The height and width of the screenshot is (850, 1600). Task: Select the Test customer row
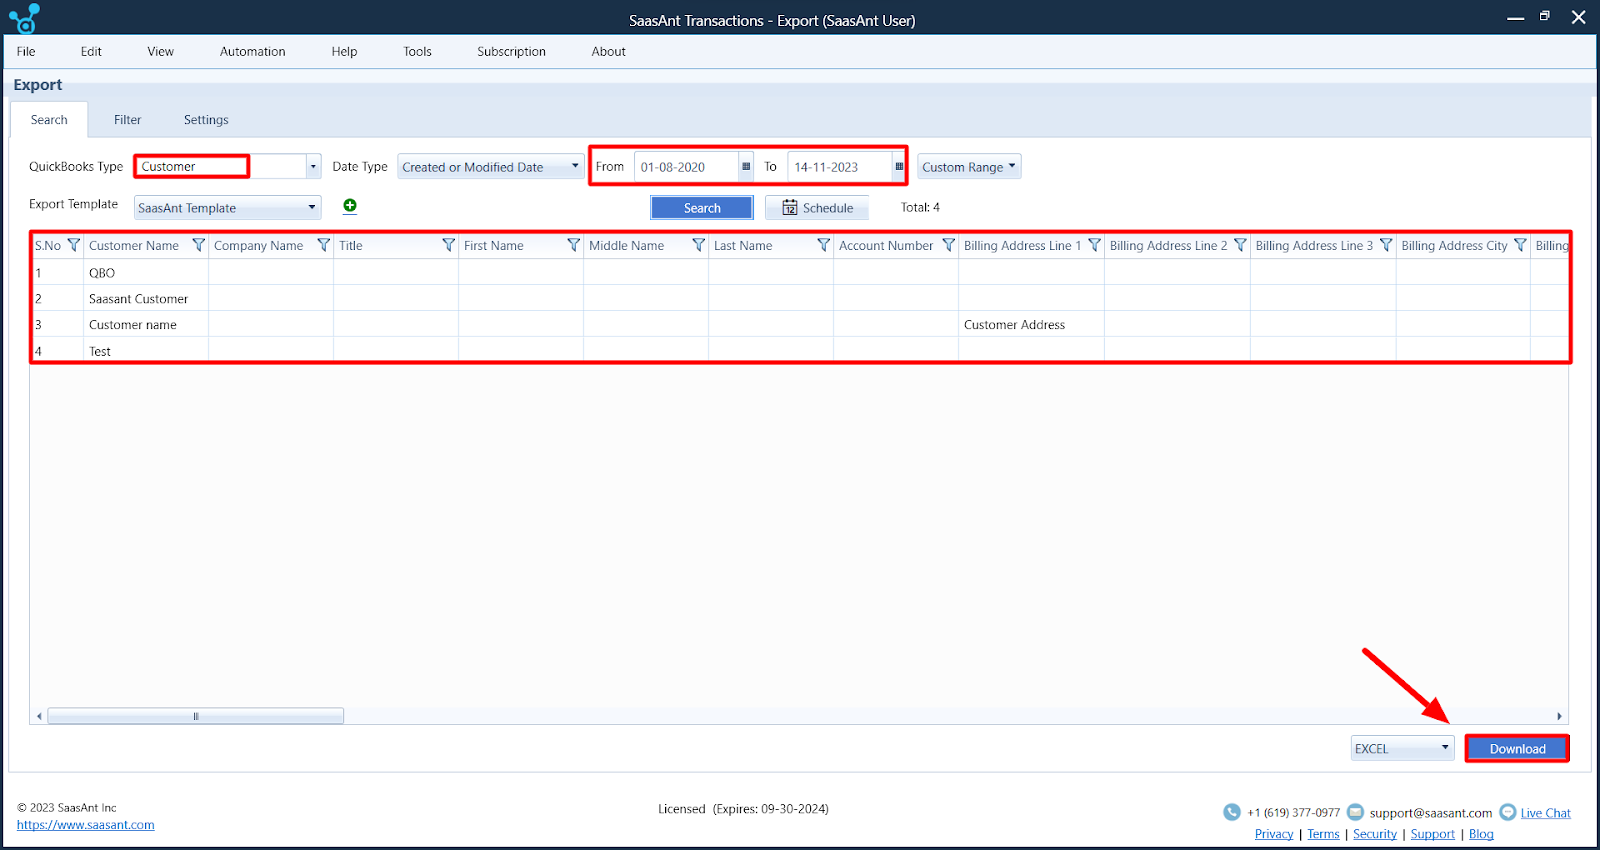(x=800, y=350)
